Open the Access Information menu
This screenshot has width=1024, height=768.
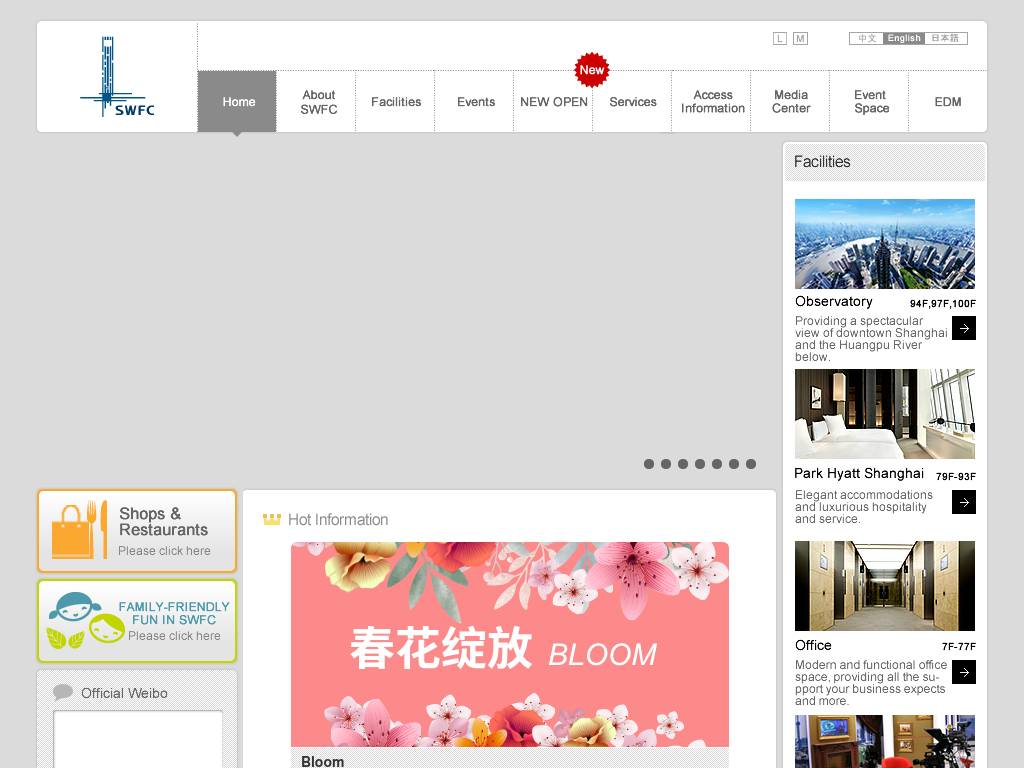712,102
